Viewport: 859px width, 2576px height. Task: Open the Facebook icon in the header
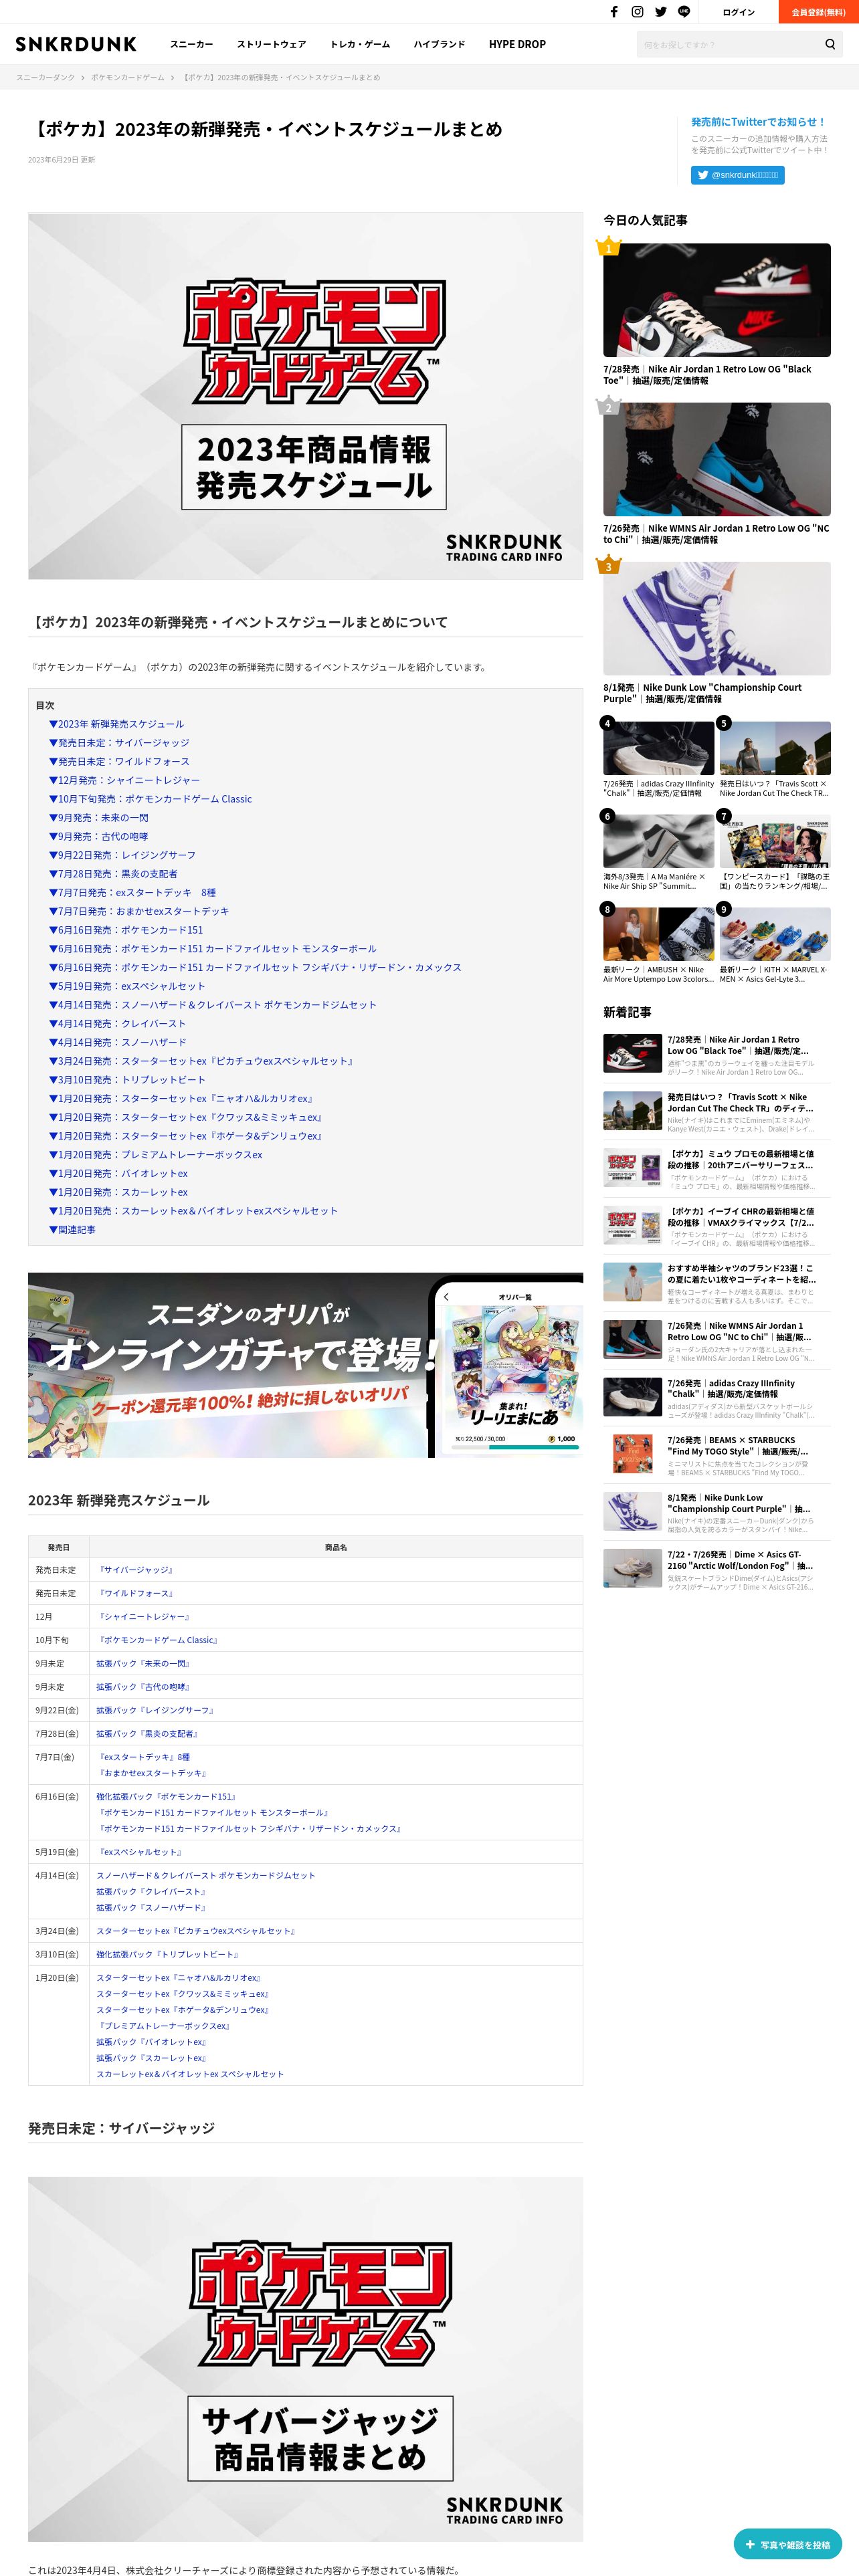[x=614, y=12]
